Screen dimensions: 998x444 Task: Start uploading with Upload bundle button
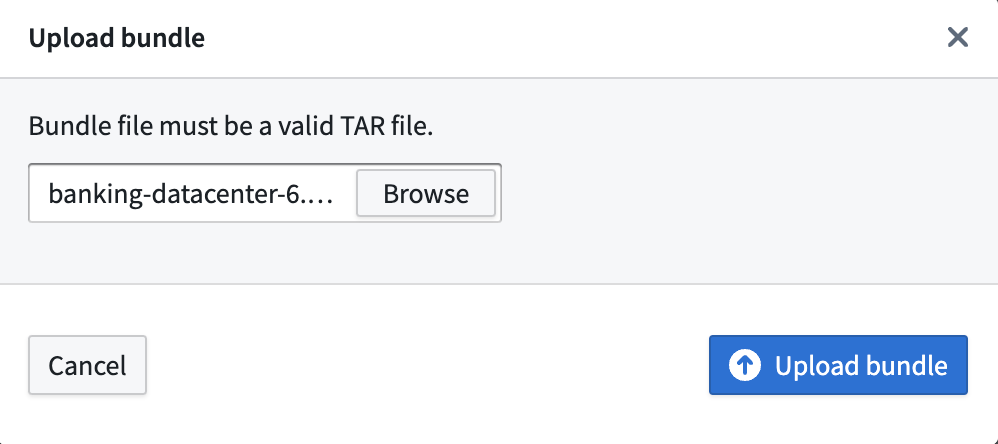(838, 365)
